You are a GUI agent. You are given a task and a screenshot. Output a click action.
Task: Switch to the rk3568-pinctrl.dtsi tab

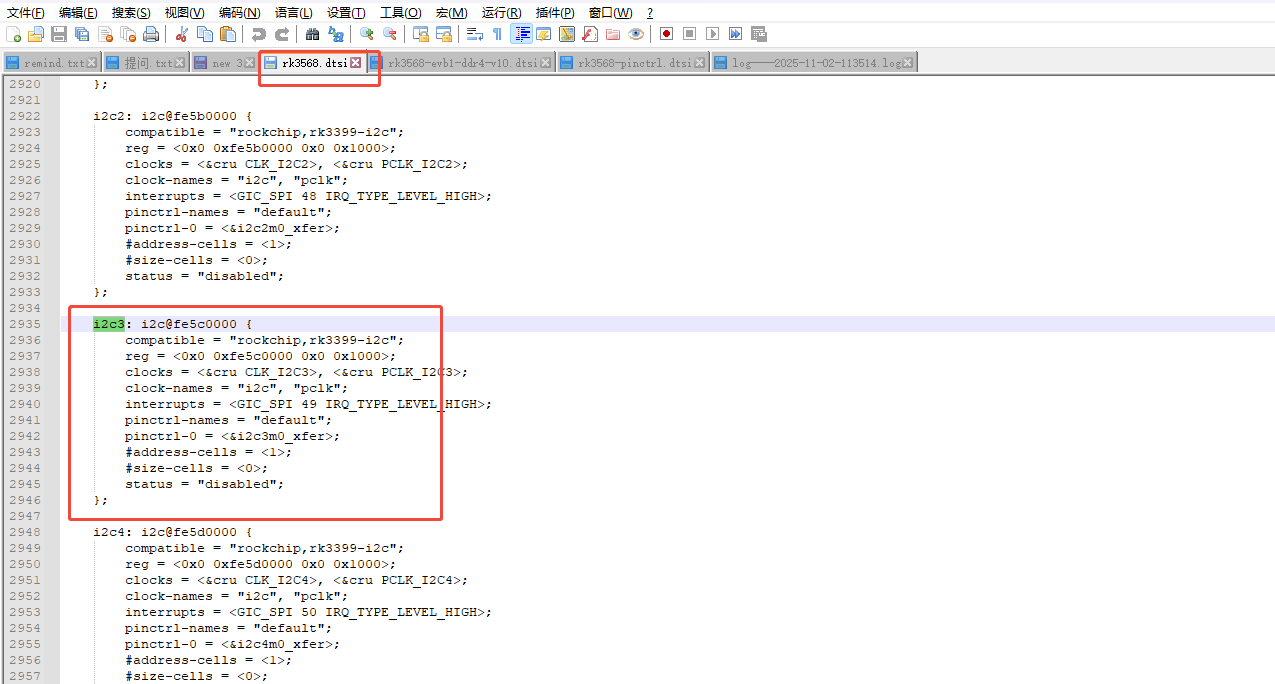pos(632,63)
